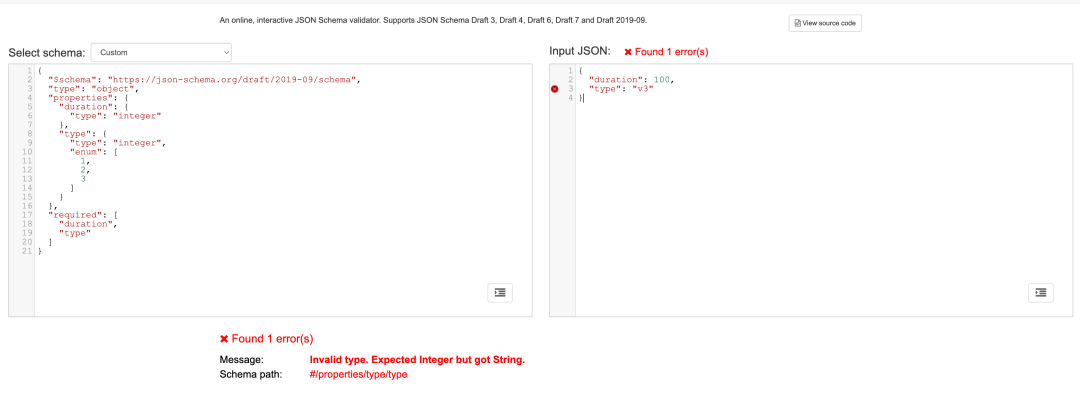1080x405 pixels.
Task: Click the enum value 3 in schema editor
Action: (x=96, y=179)
